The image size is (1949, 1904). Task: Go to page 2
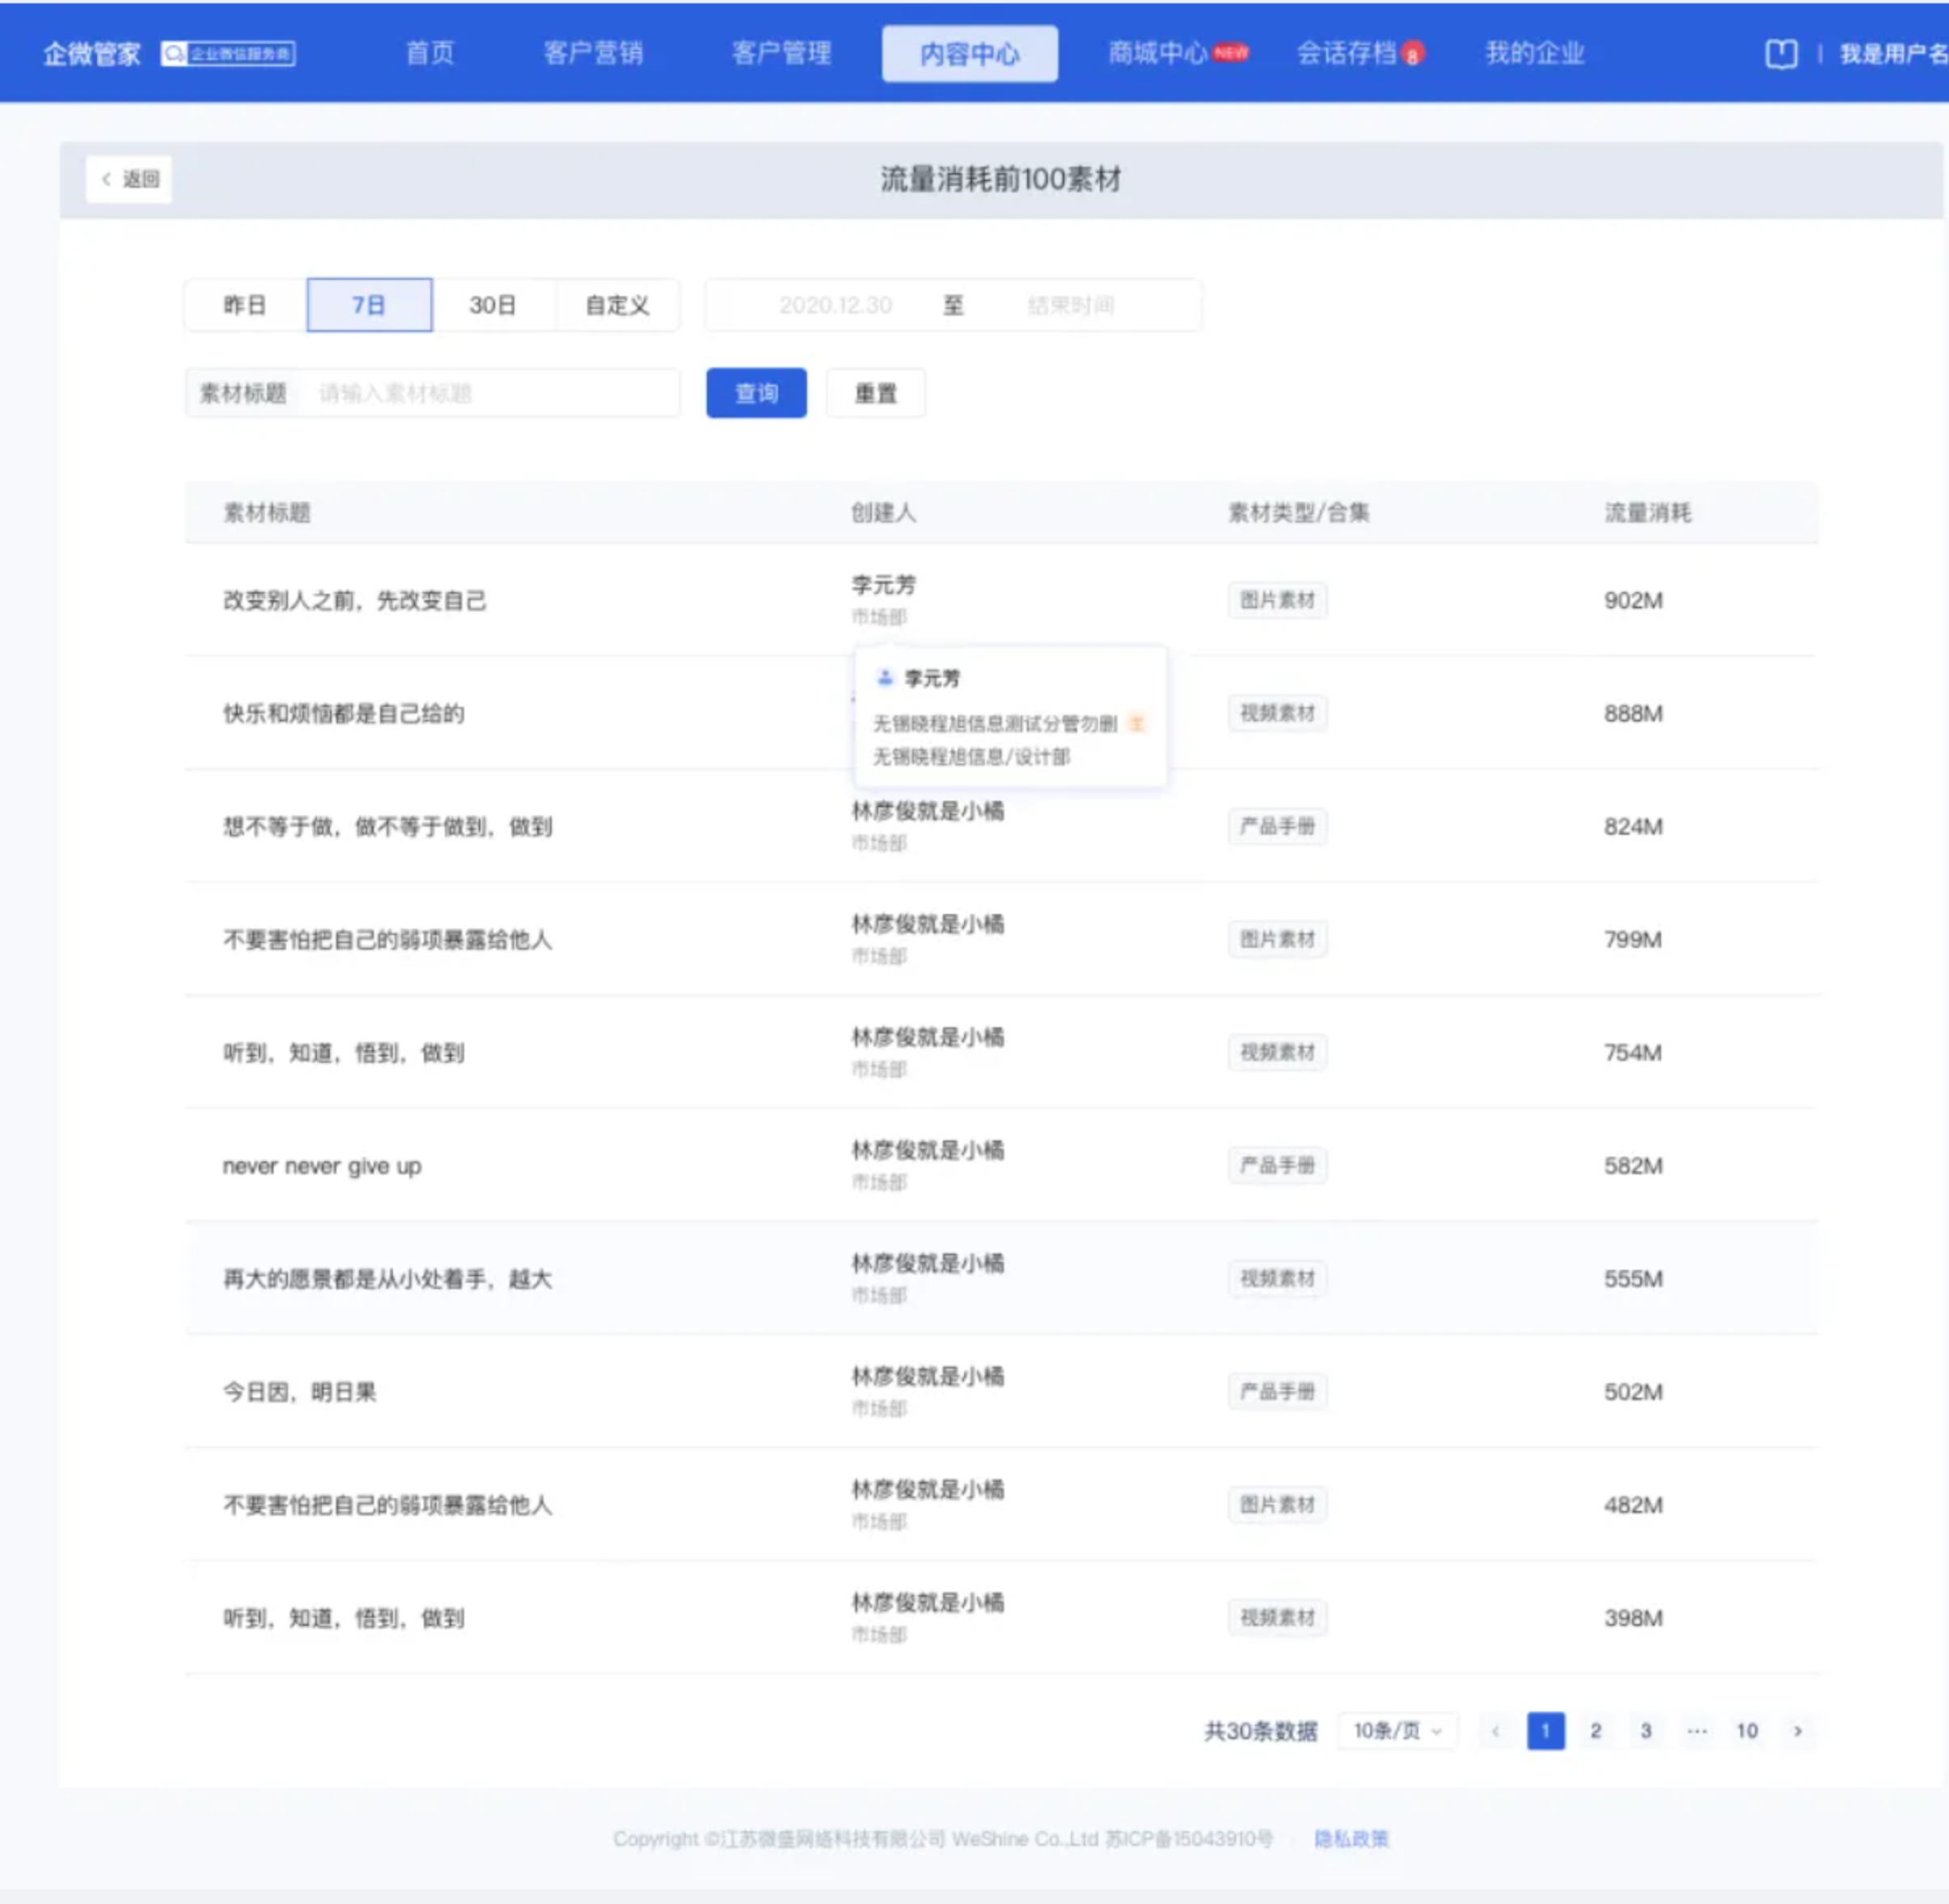click(x=1595, y=1731)
